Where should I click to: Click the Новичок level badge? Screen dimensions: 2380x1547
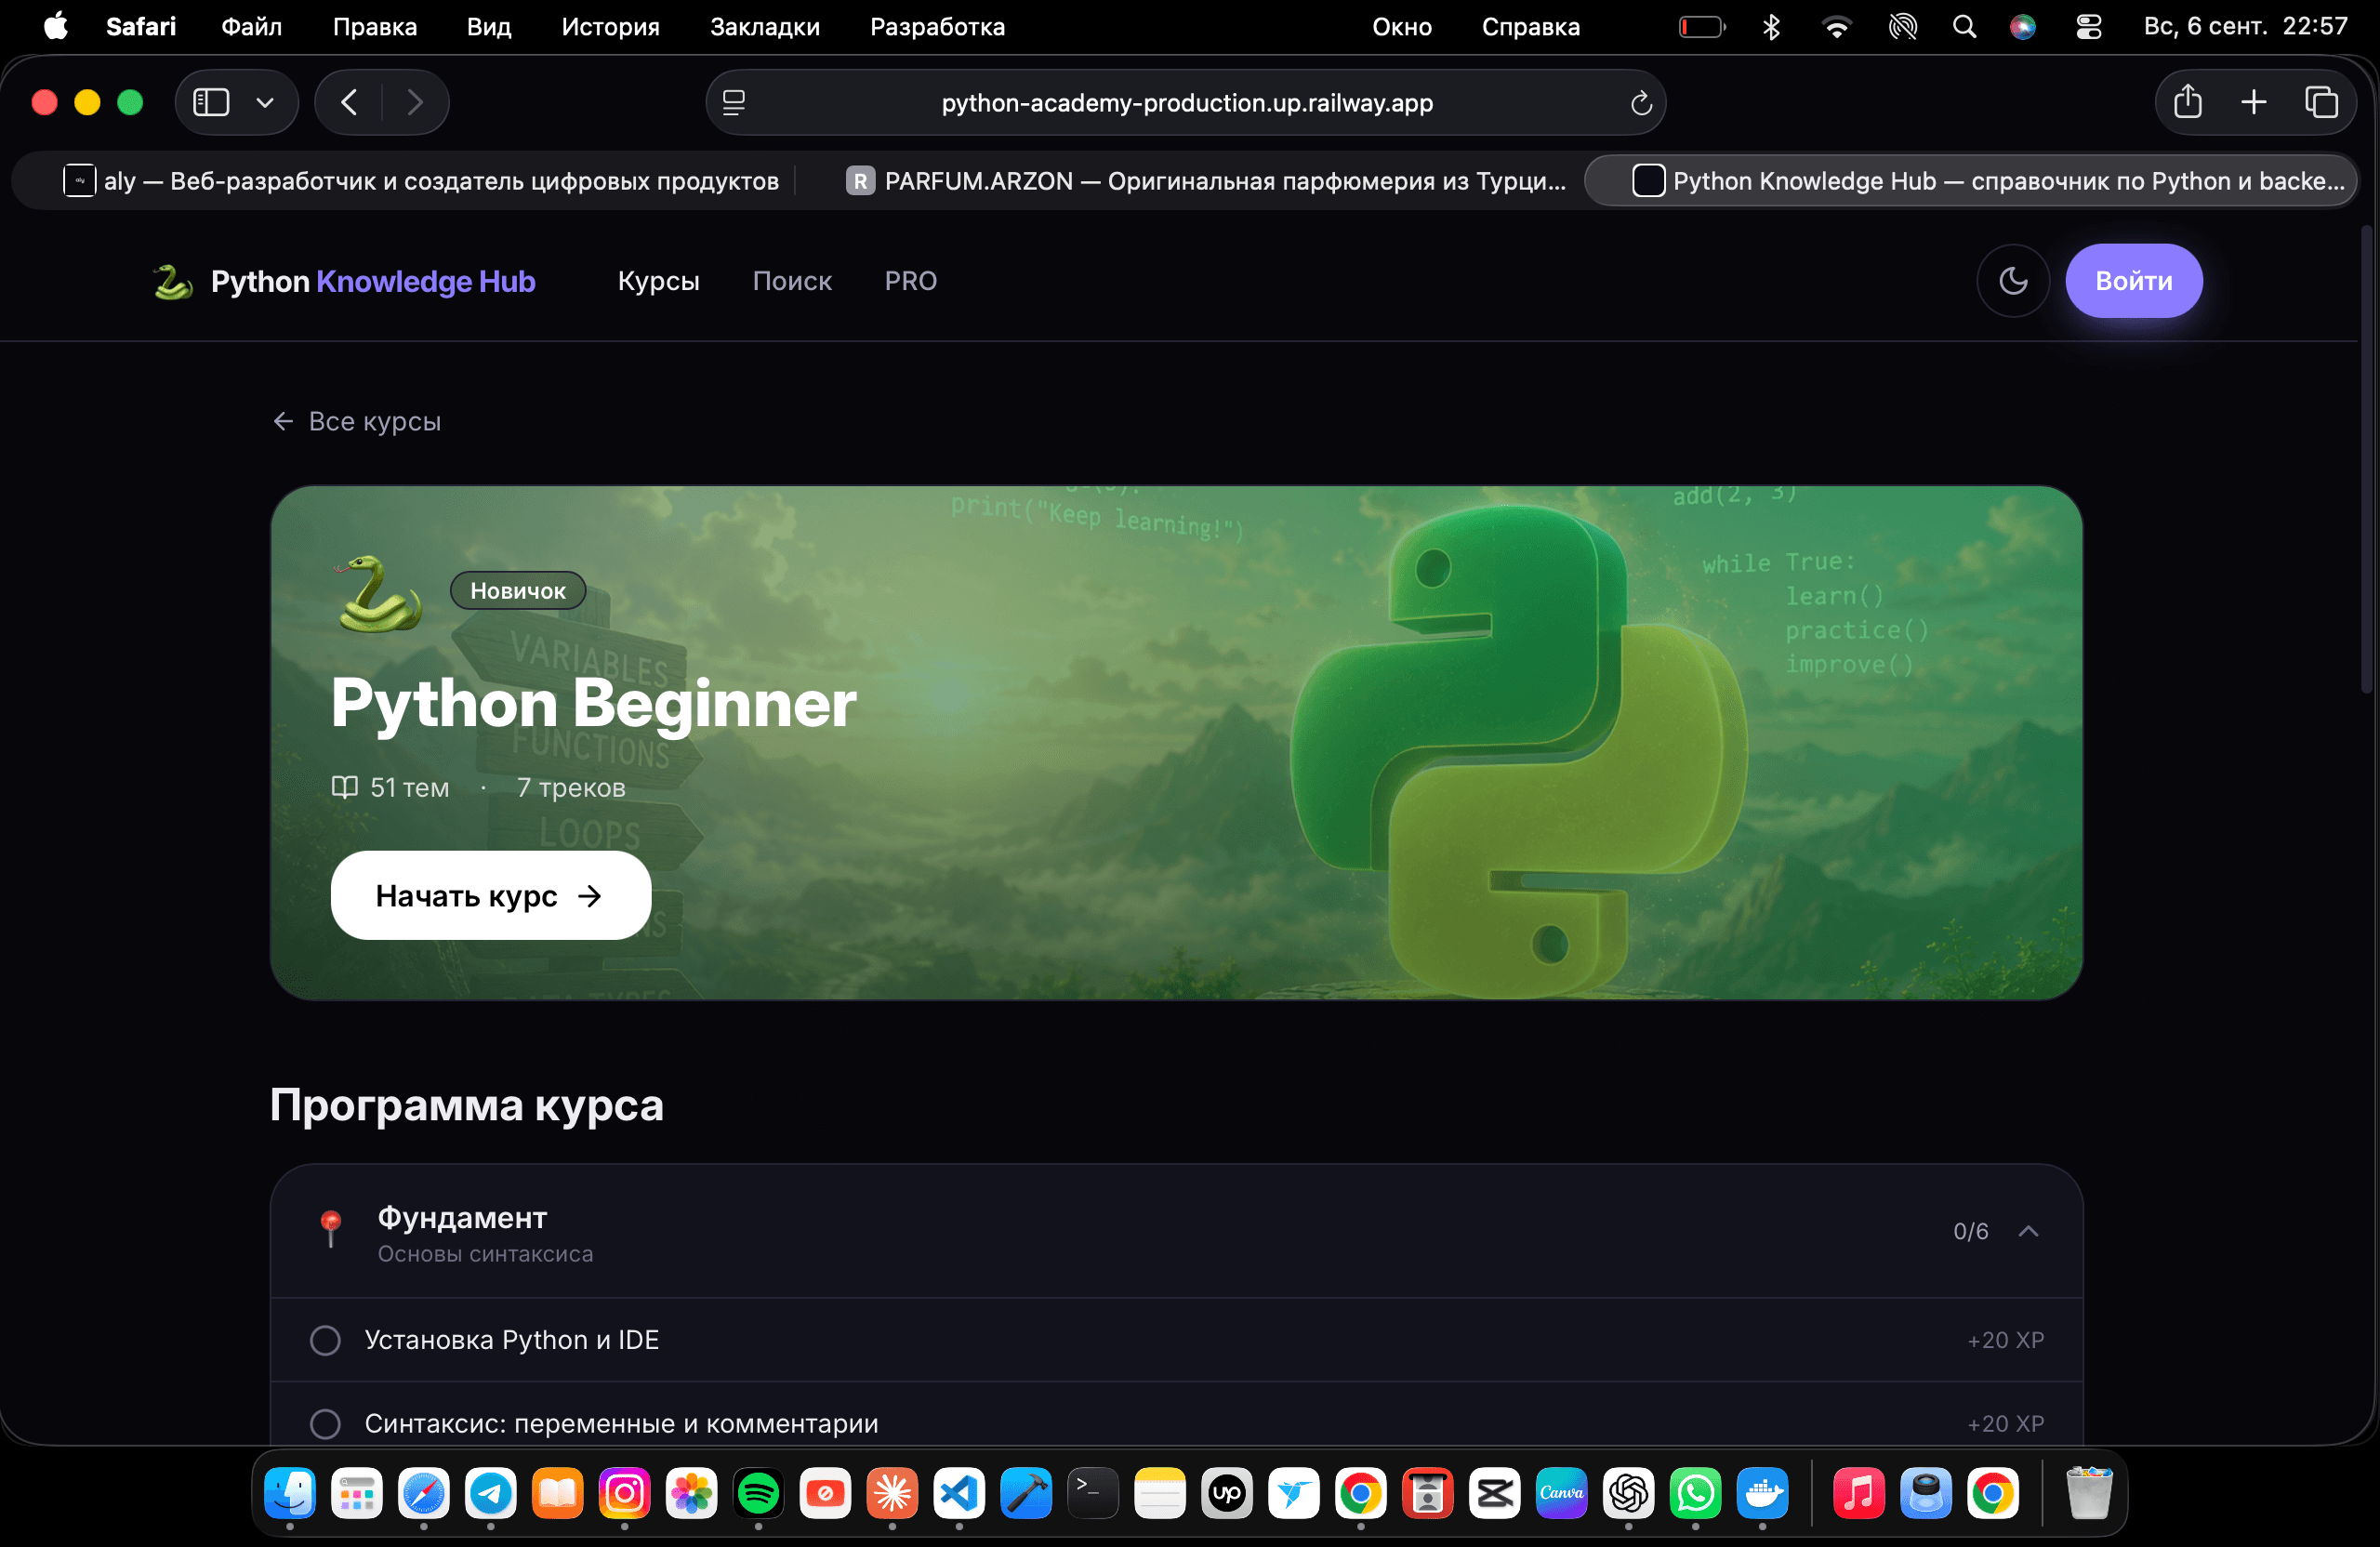[518, 591]
